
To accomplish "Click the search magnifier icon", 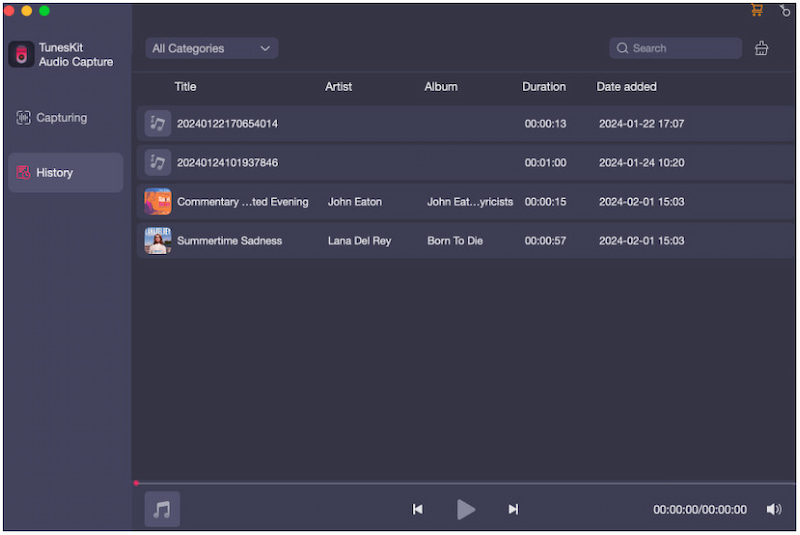I will pyautogui.click(x=622, y=48).
